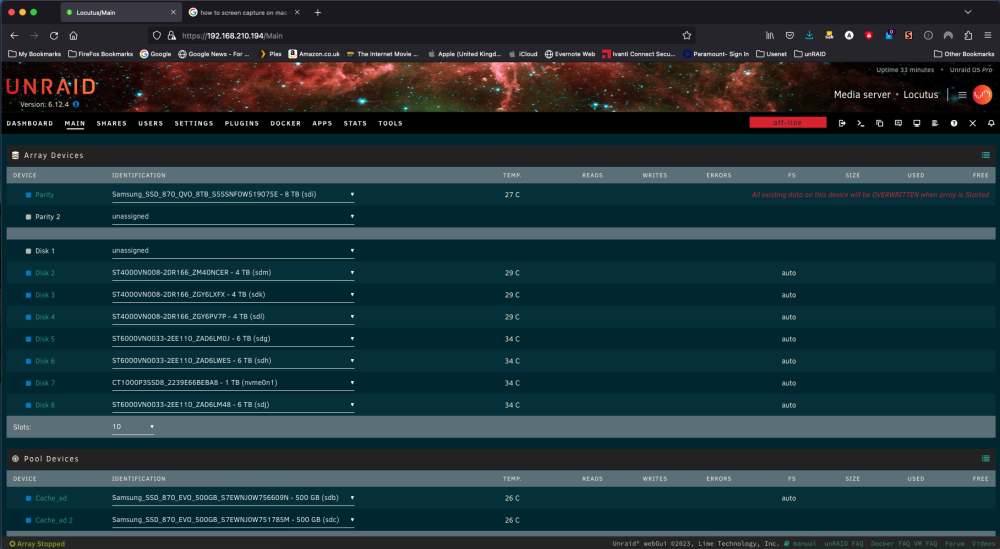The height and width of the screenshot is (549, 1000).
Task: Open Disk 7 nvme device dropdown
Action: [x=233, y=383]
